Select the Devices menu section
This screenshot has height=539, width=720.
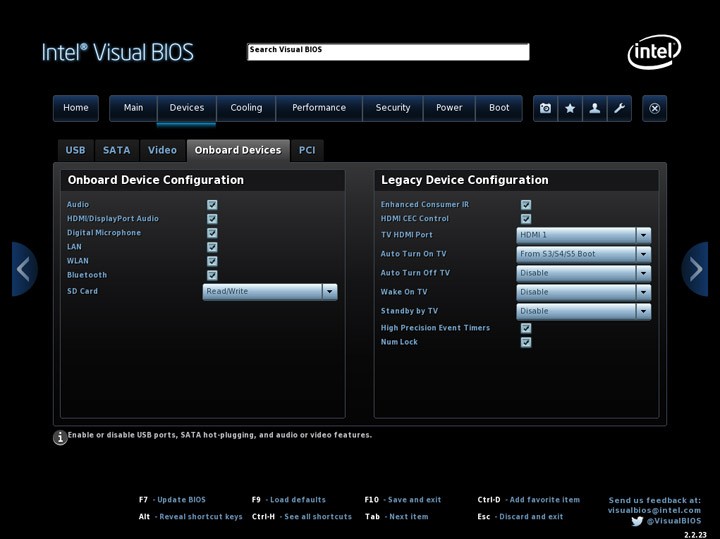187,108
